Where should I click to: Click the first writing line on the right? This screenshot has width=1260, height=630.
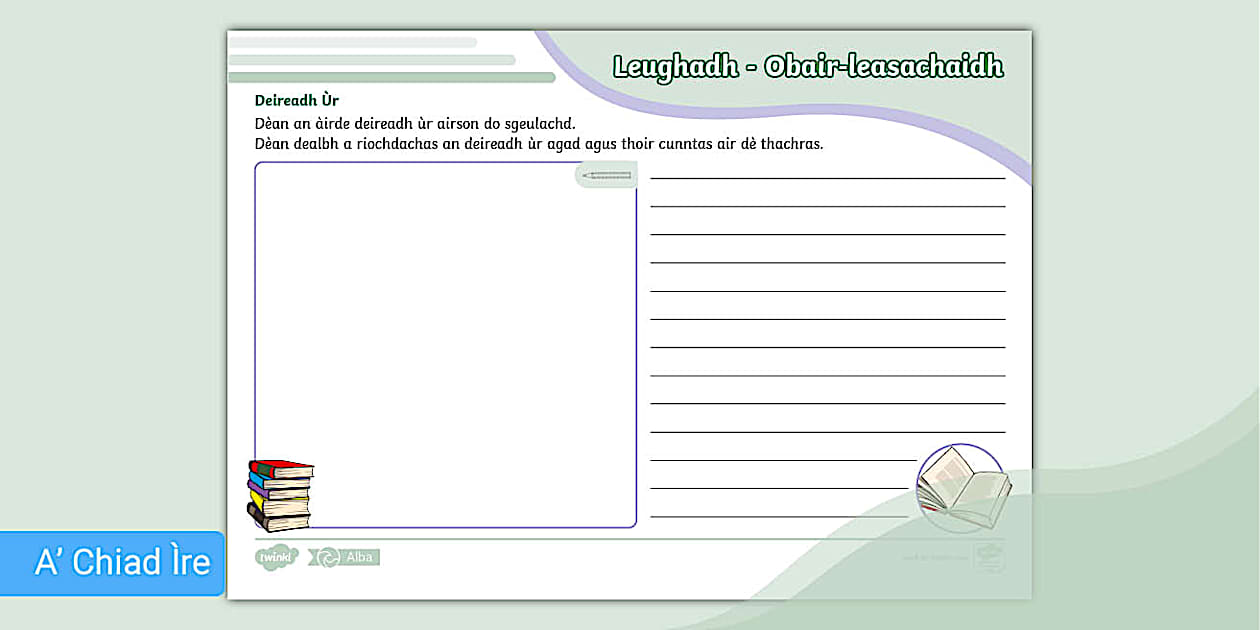828,177
